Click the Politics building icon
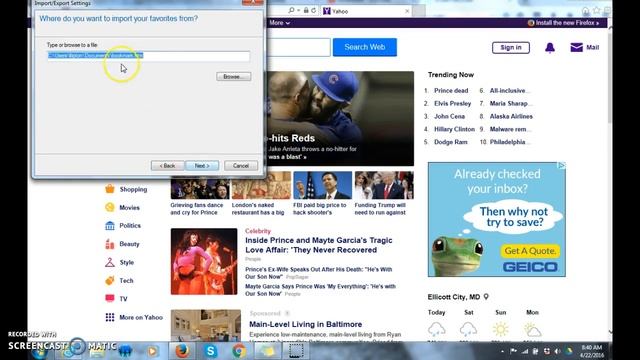The width and height of the screenshot is (640, 360). pyautogui.click(x=110, y=225)
